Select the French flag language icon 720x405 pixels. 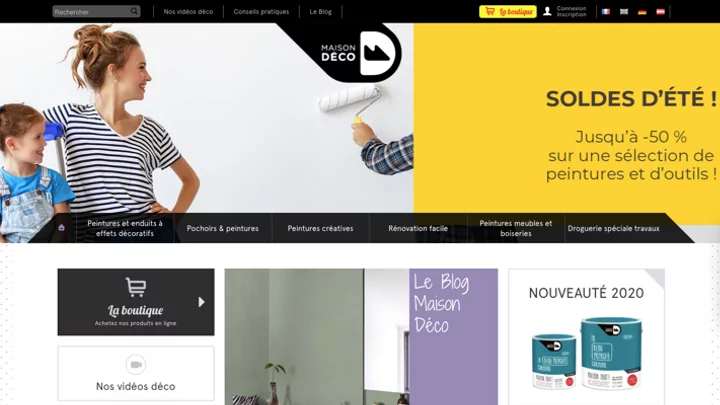coord(606,11)
